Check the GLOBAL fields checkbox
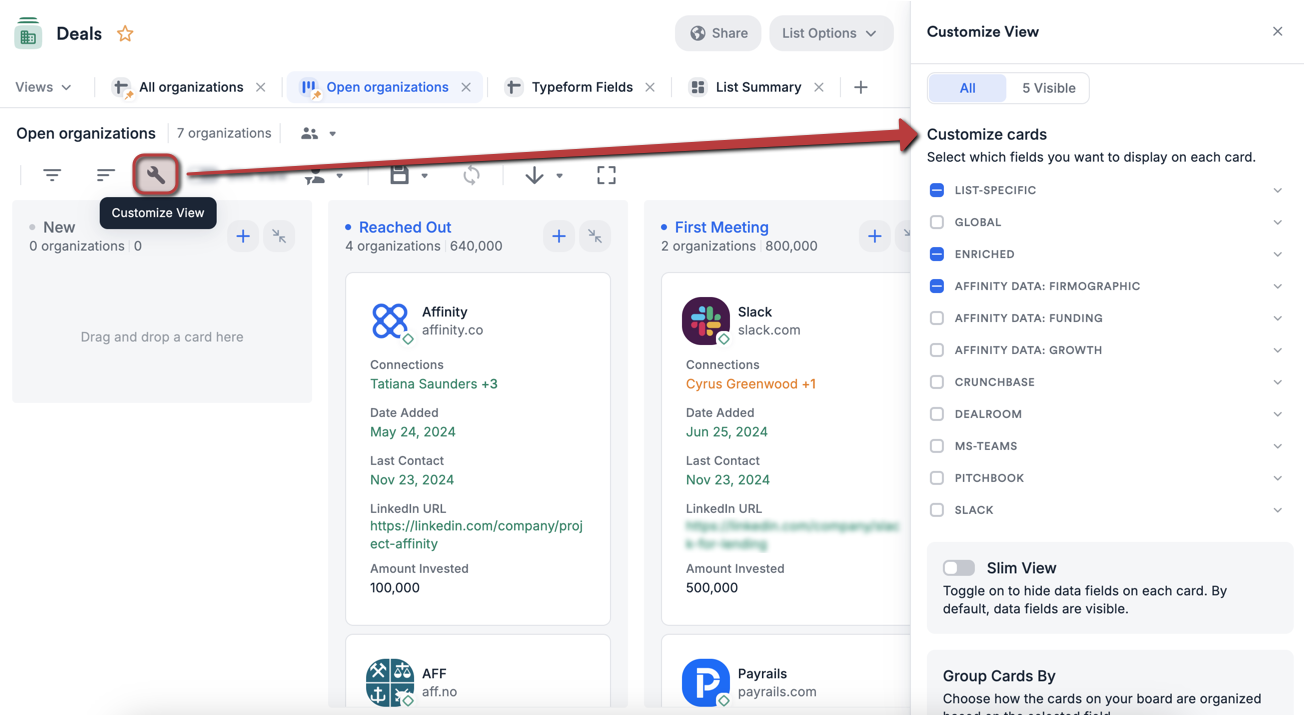 [x=936, y=222]
